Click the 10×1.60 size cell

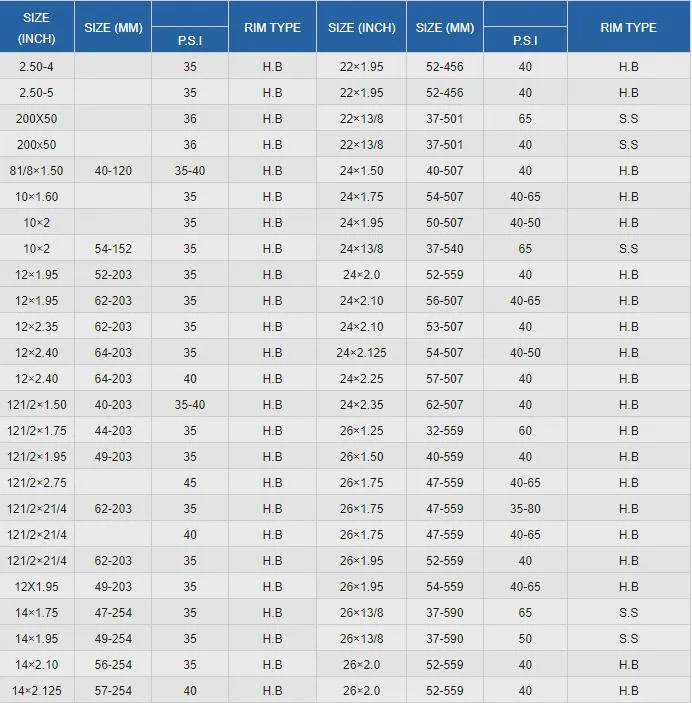pyautogui.click(x=38, y=197)
